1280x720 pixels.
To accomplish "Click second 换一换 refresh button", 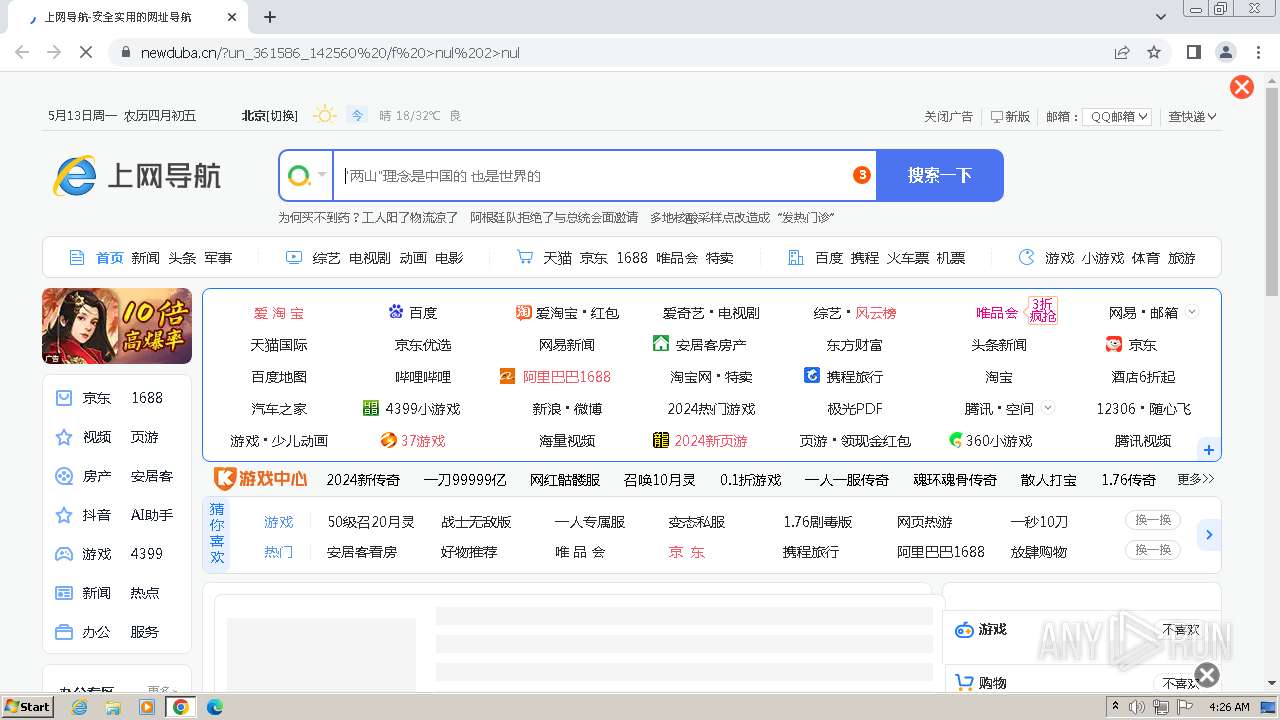I will click(x=1152, y=550).
